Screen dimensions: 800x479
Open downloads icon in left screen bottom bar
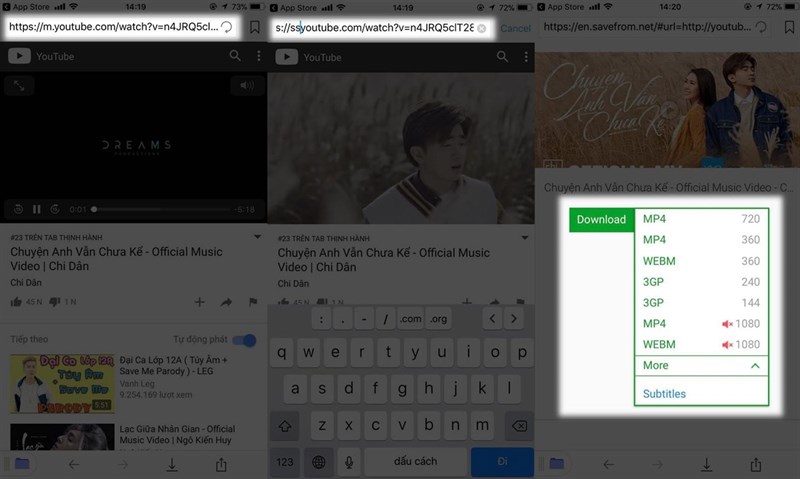[x=172, y=464]
